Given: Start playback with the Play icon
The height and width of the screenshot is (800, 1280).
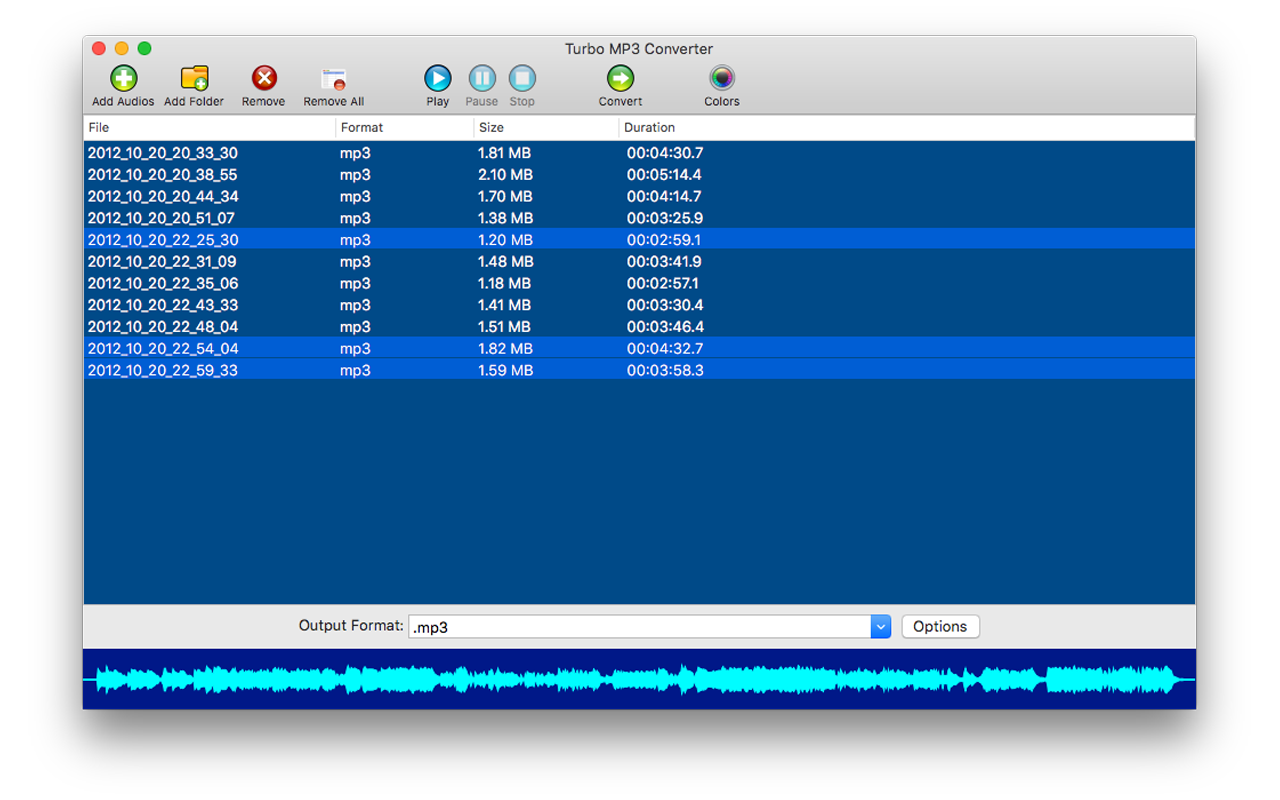Looking at the screenshot, I should [438, 78].
